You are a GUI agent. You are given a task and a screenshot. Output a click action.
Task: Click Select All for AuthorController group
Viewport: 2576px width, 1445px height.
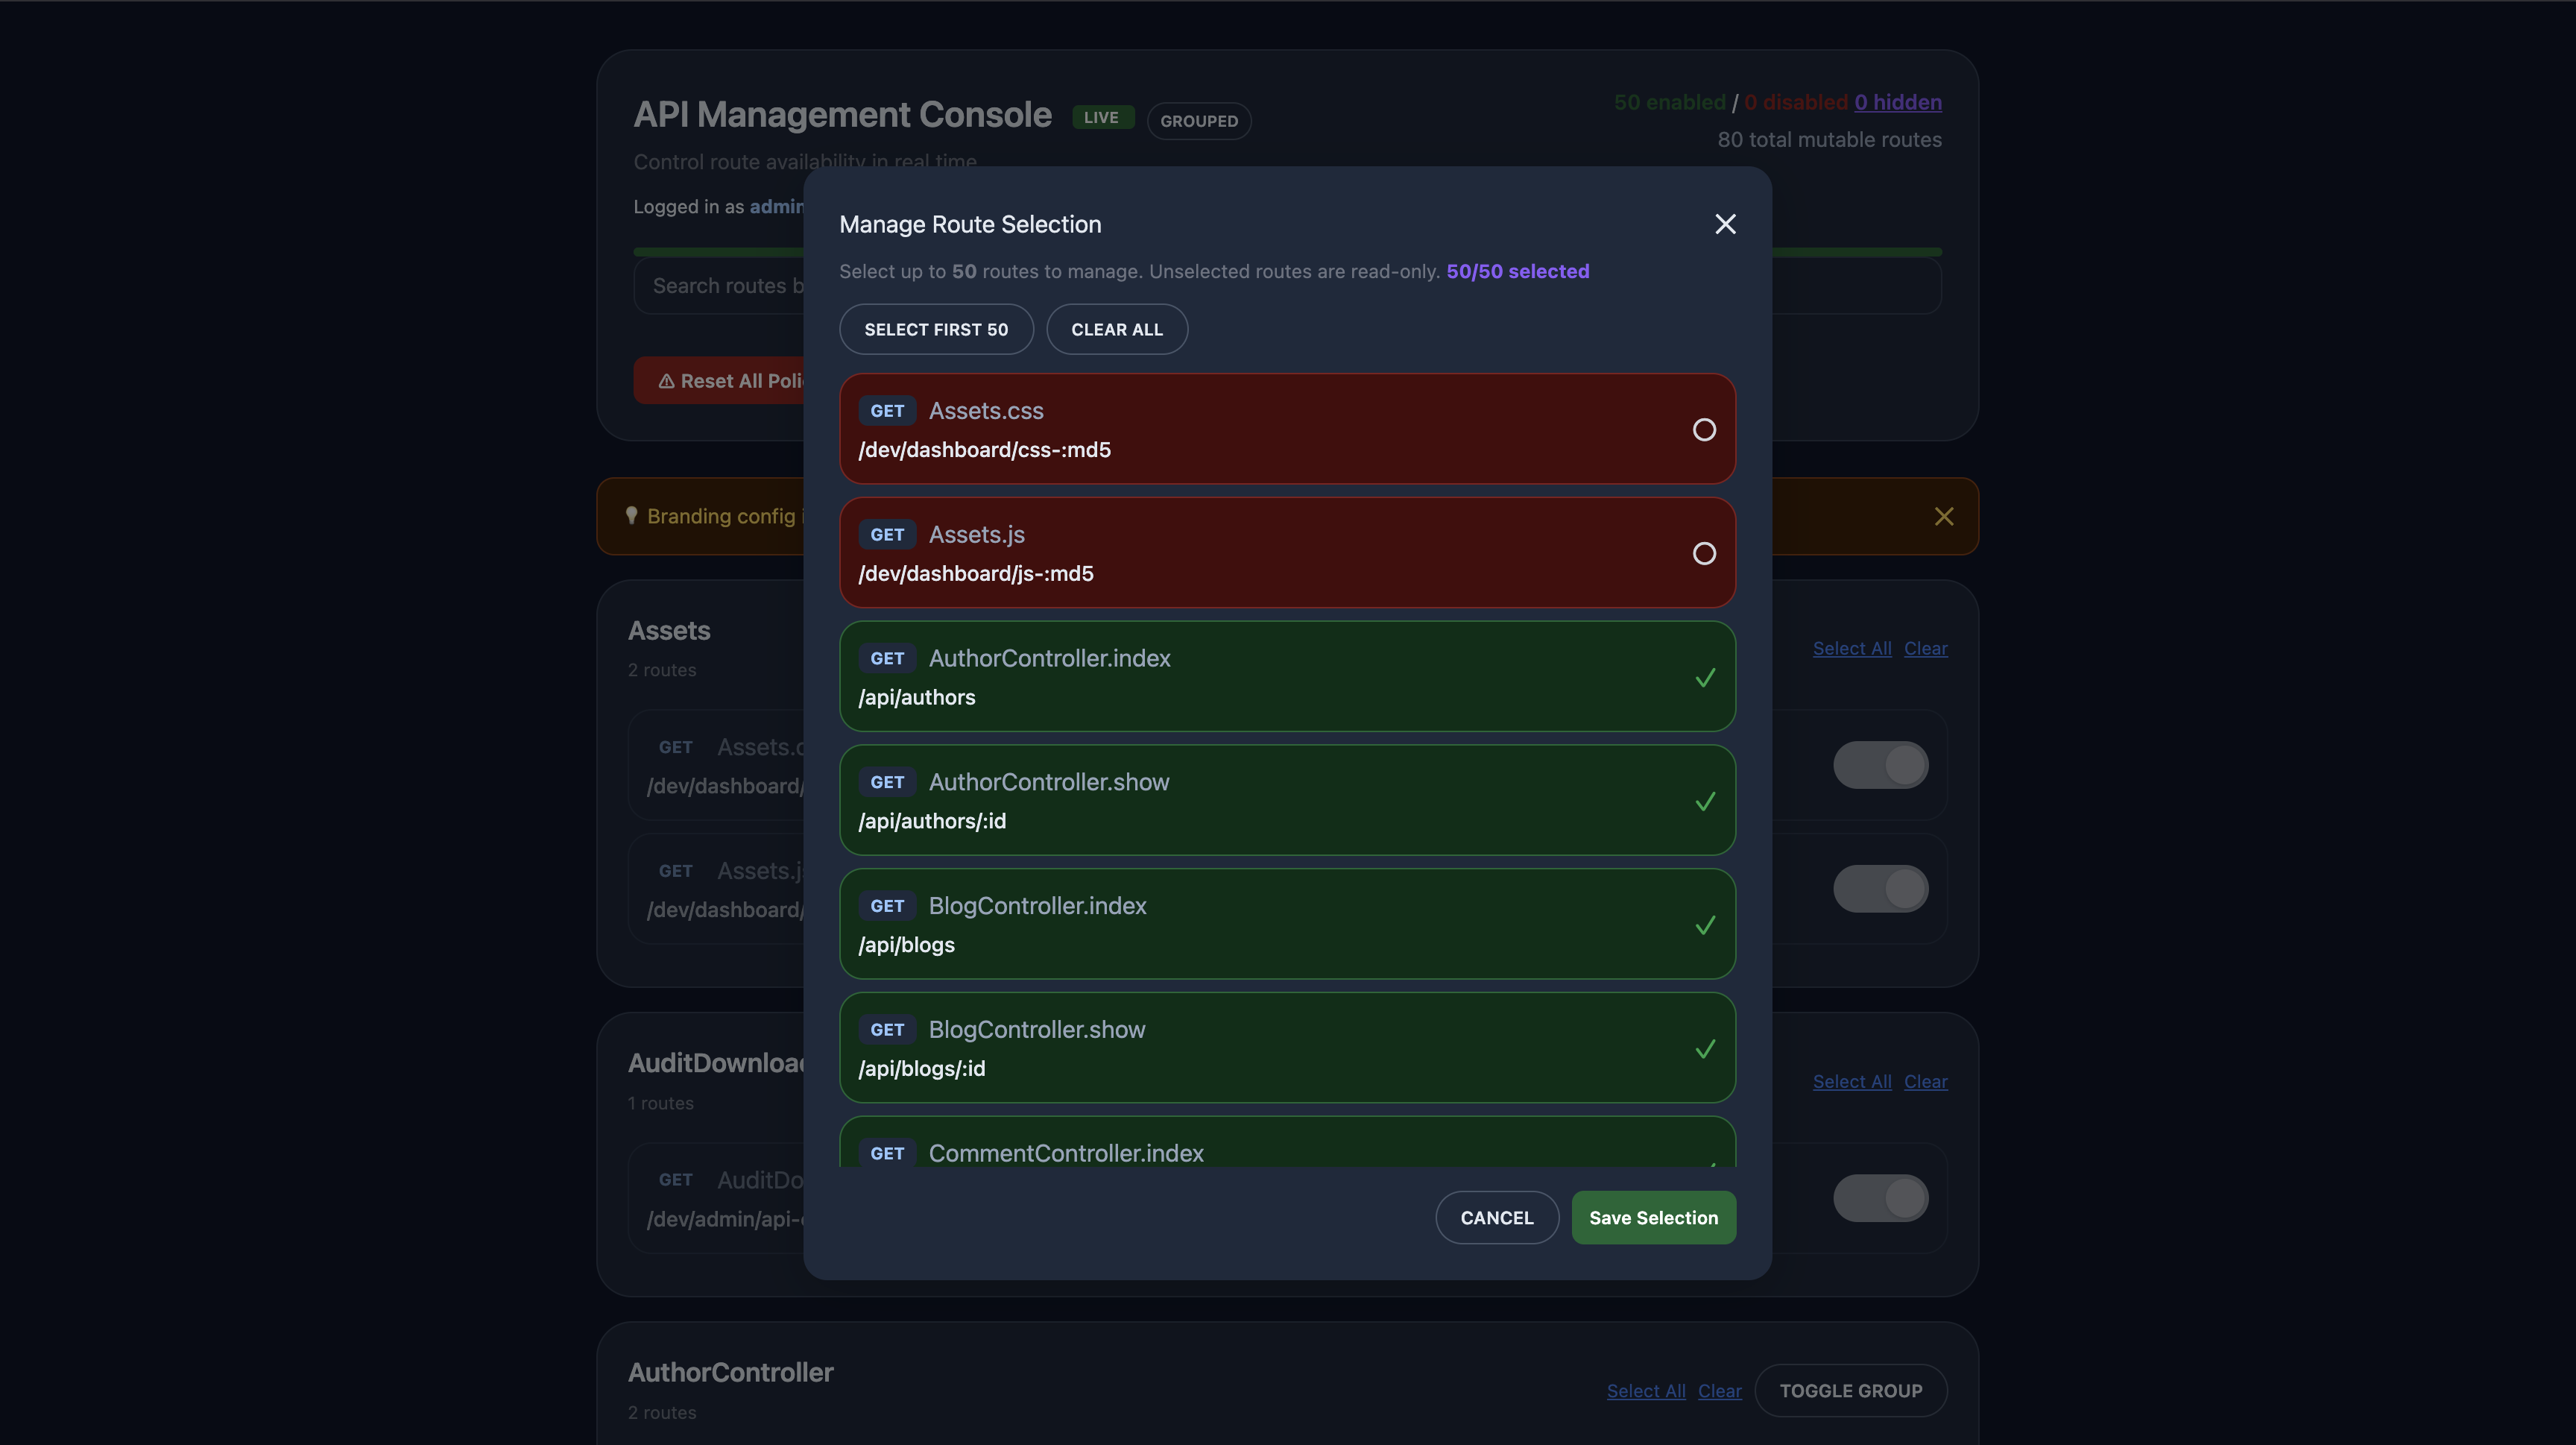coord(1646,1391)
